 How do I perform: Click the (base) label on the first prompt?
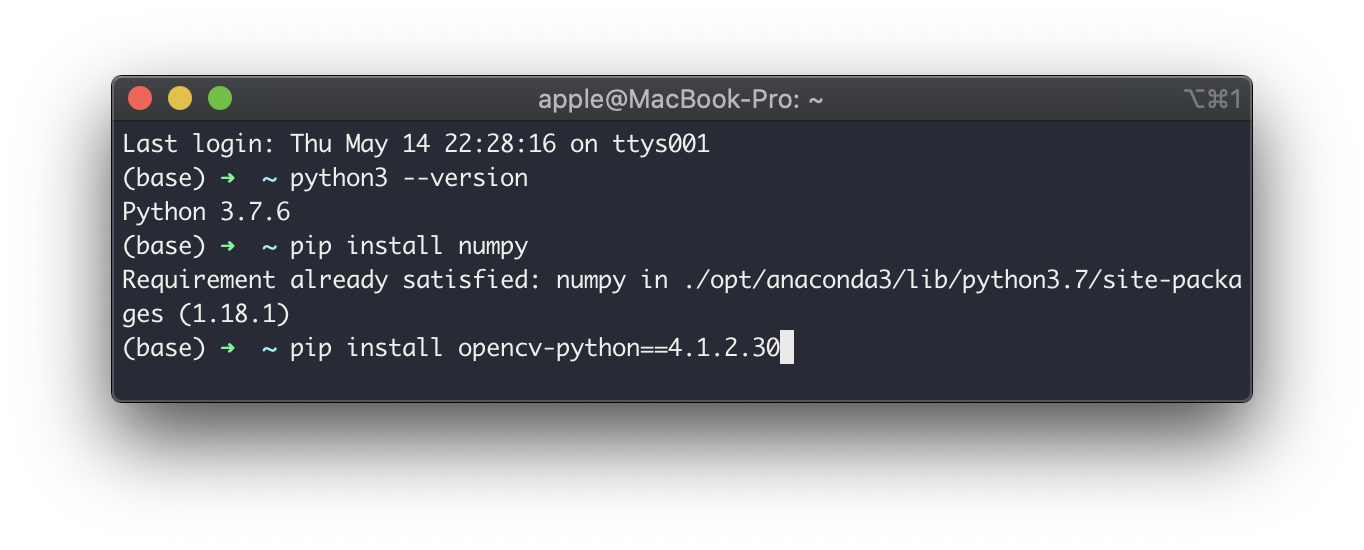pyautogui.click(x=164, y=178)
